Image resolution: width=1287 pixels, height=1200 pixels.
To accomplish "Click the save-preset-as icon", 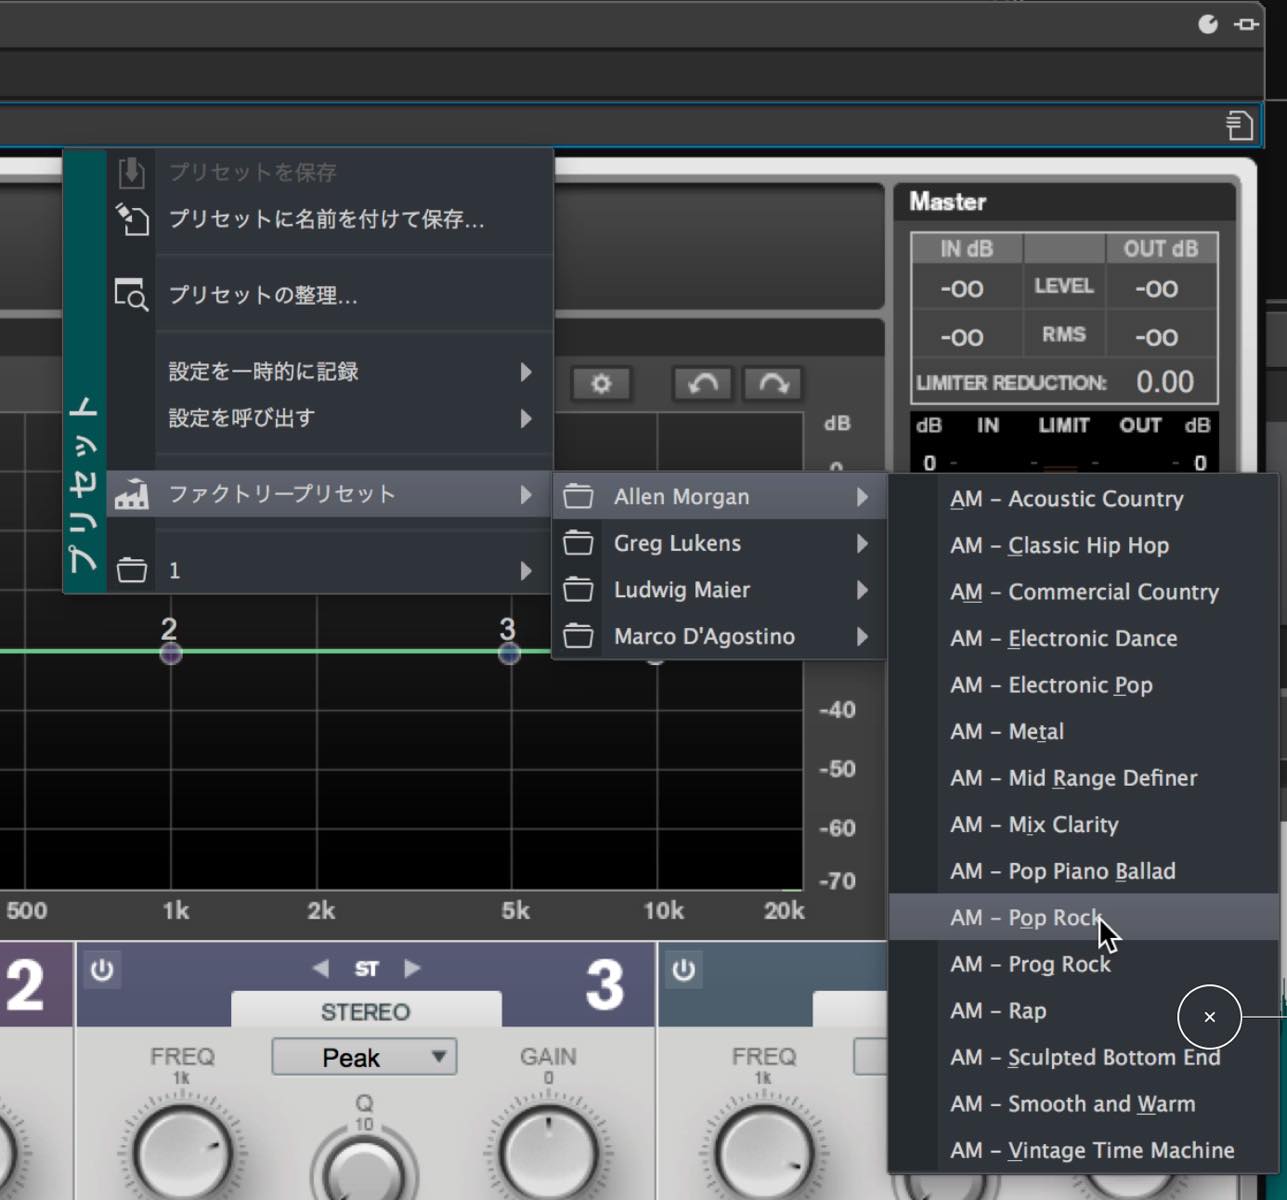I will (132, 219).
